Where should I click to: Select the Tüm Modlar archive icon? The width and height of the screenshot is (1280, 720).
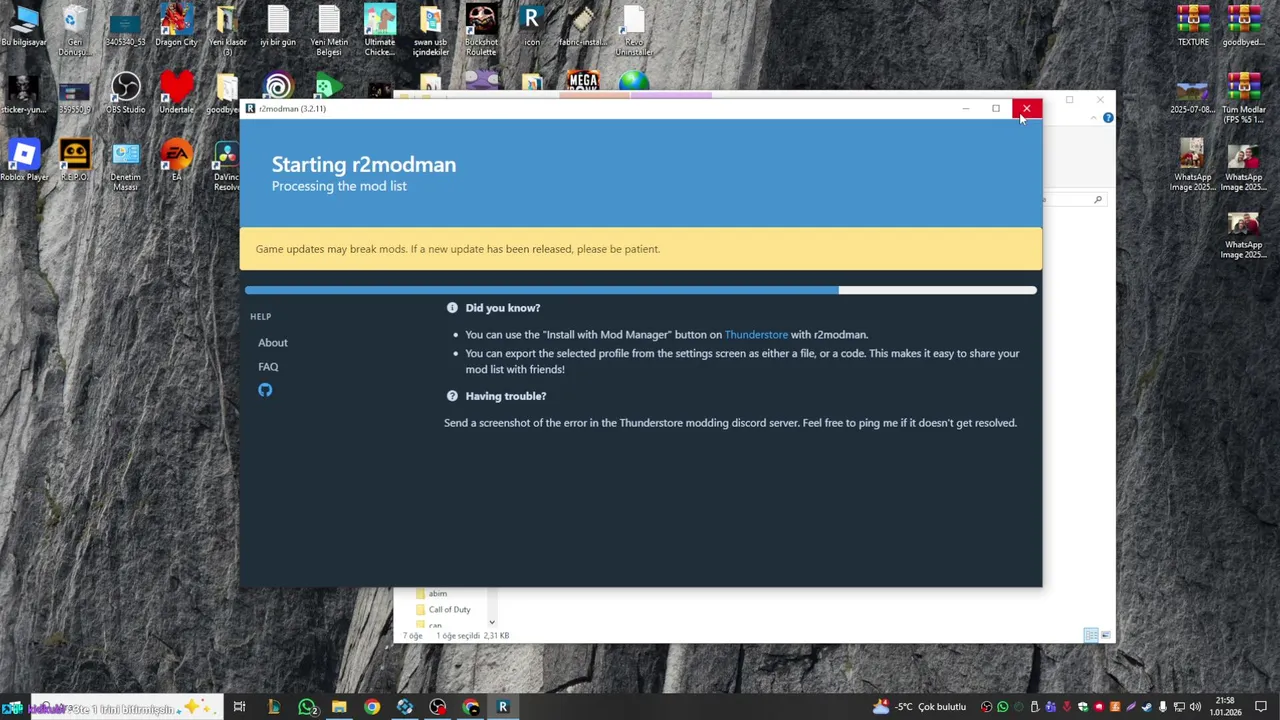click(x=1244, y=98)
